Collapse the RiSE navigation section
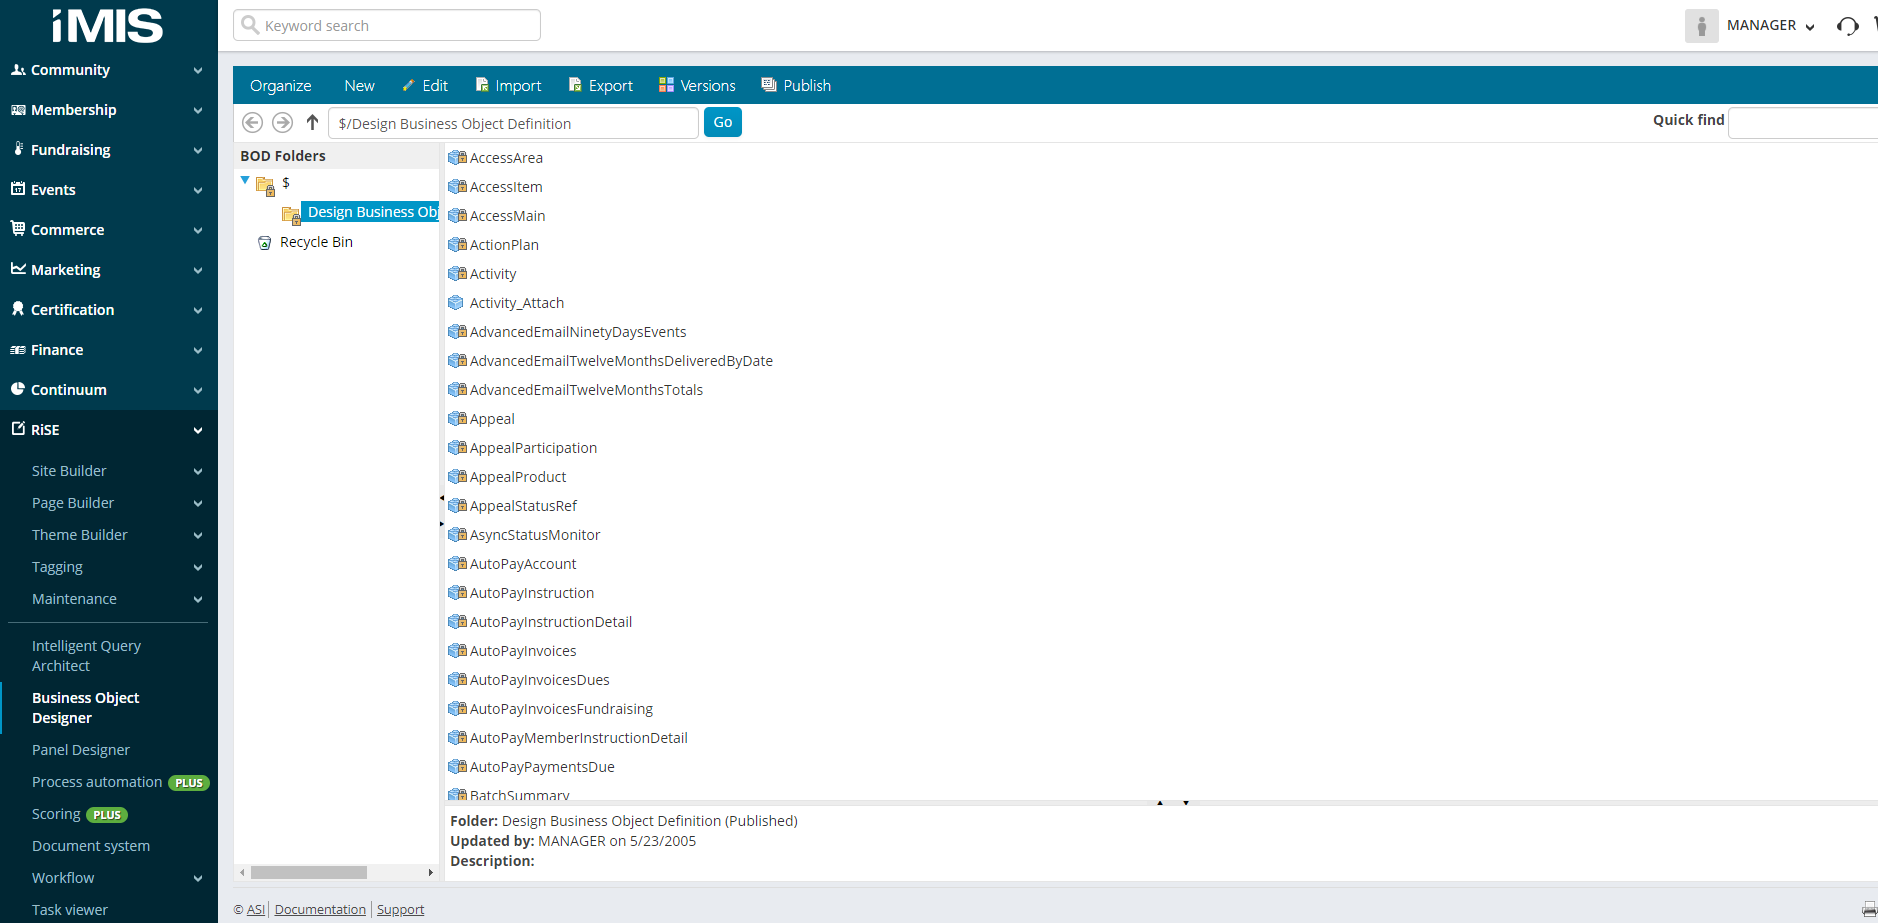The width and height of the screenshot is (1878, 923). click(x=197, y=430)
